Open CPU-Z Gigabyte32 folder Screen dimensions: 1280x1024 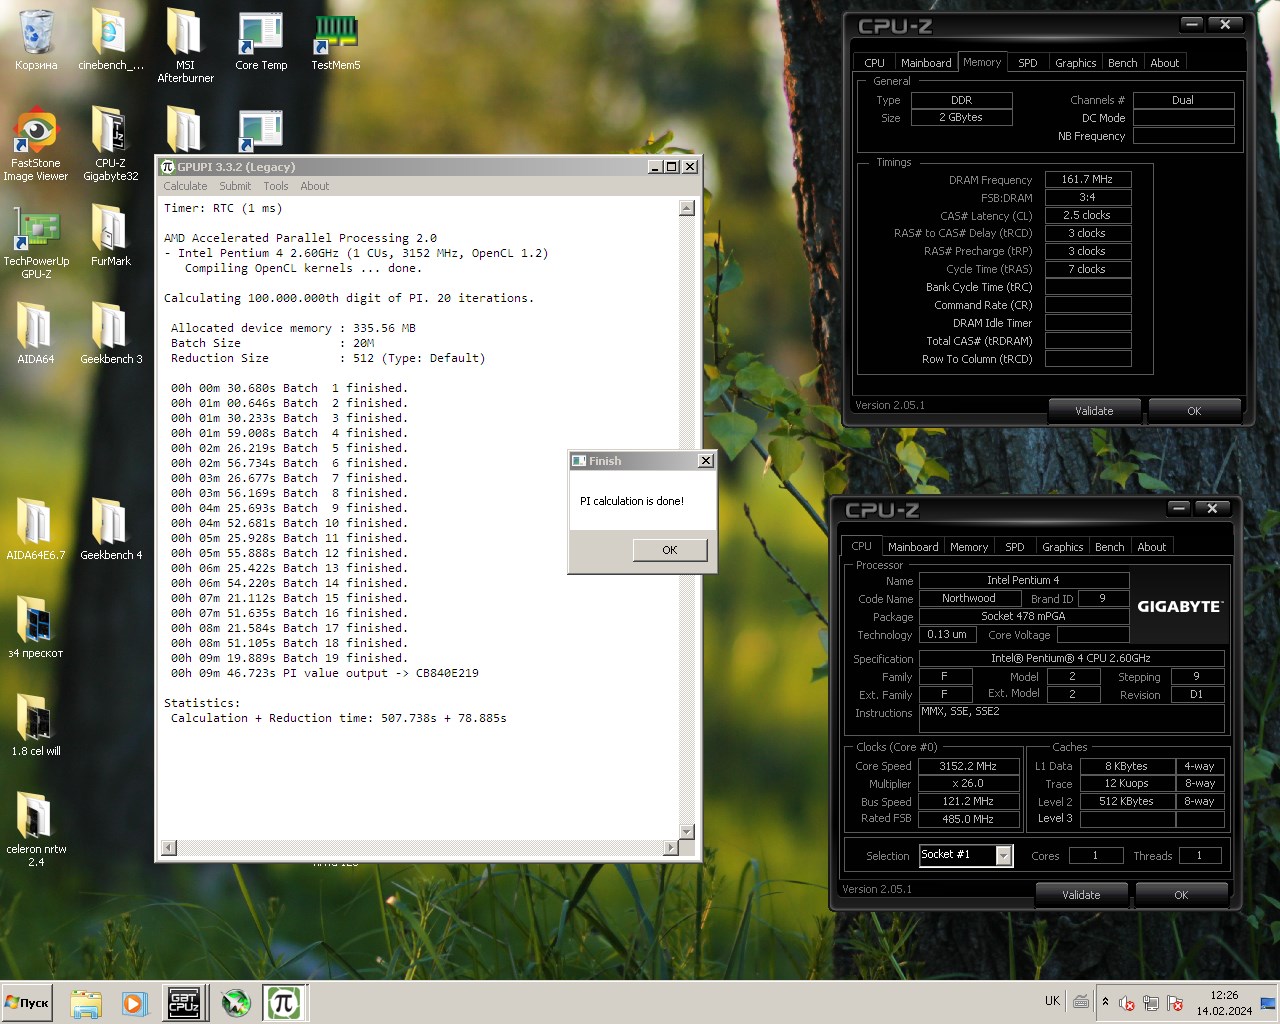[x=110, y=144]
